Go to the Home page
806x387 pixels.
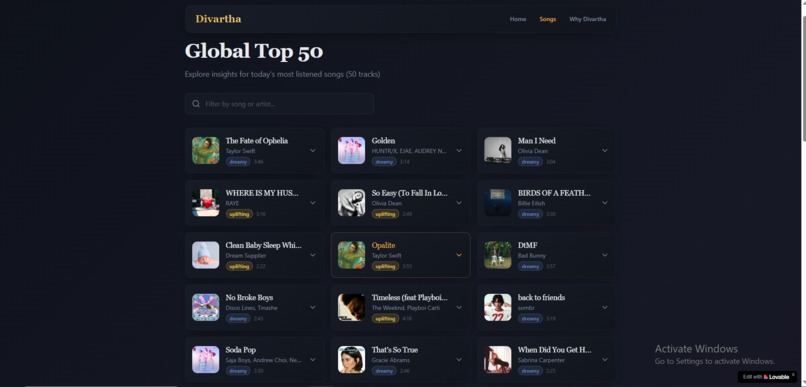pos(518,19)
